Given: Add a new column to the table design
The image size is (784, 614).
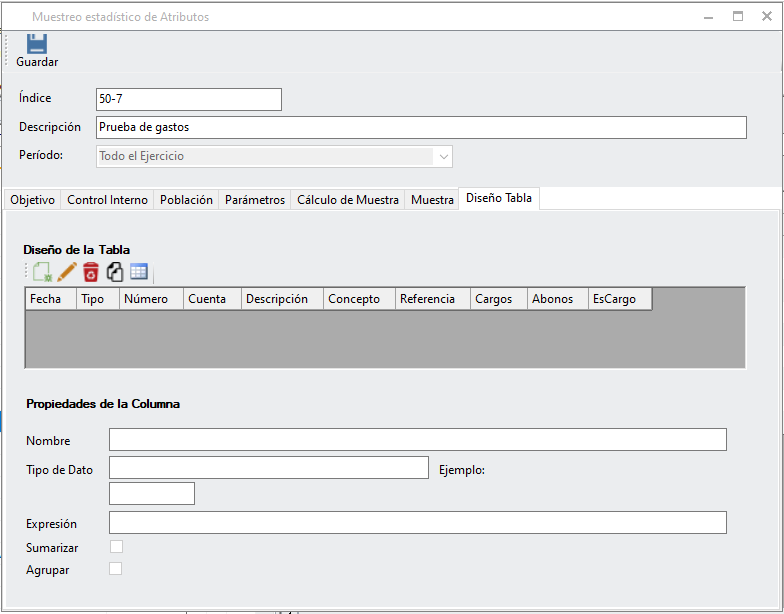Looking at the screenshot, I should pyautogui.click(x=42, y=272).
